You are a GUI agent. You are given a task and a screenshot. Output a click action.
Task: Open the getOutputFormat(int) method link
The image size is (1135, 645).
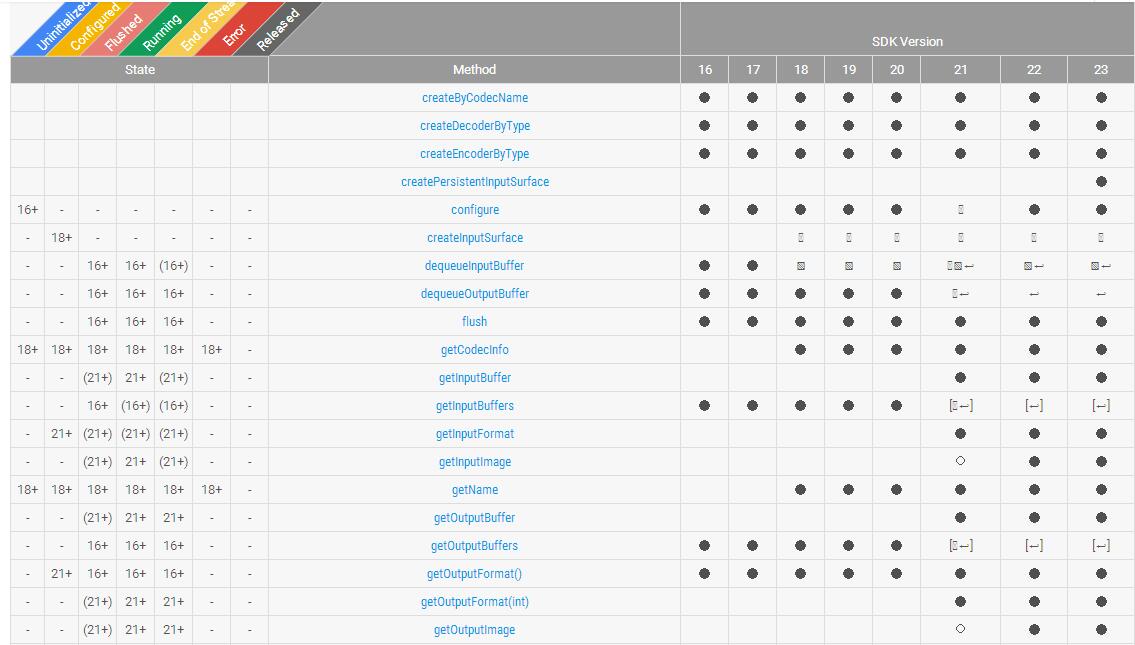(x=475, y=602)
